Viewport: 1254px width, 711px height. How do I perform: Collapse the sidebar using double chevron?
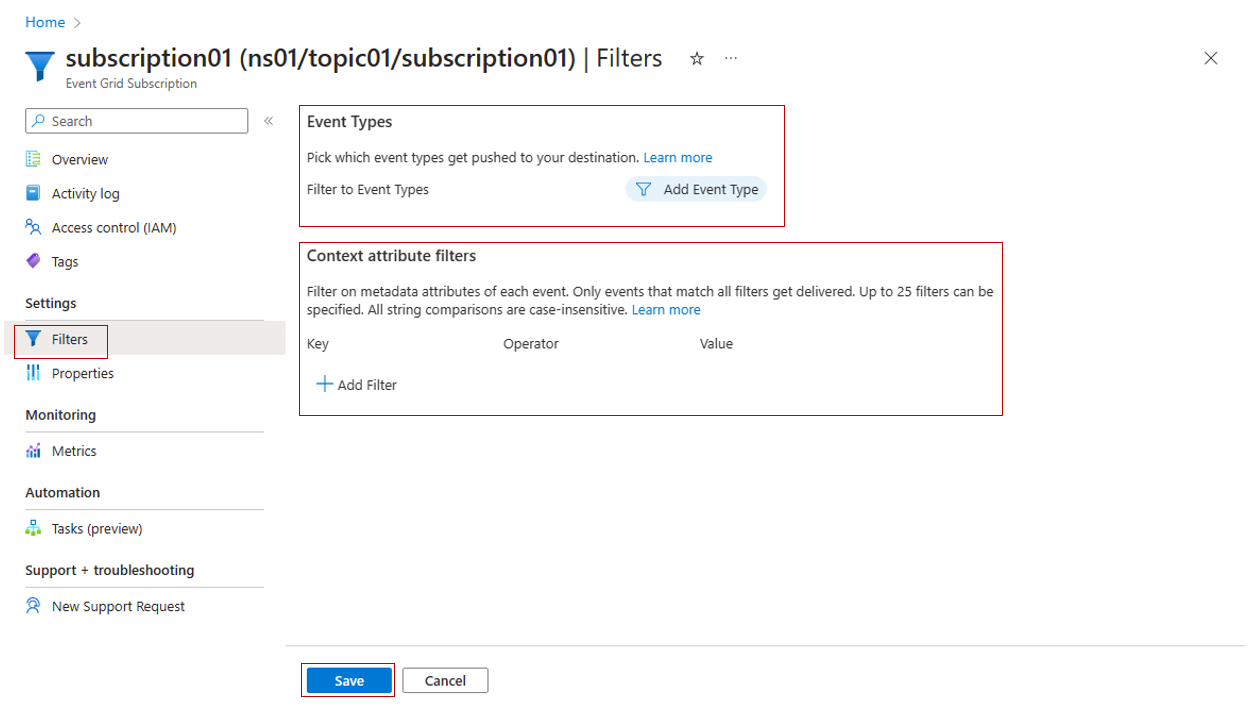[x=268, y=121]
